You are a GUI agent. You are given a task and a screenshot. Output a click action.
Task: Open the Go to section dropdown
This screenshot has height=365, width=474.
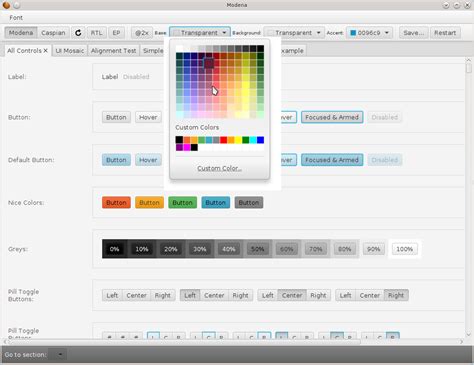point(58,354)
